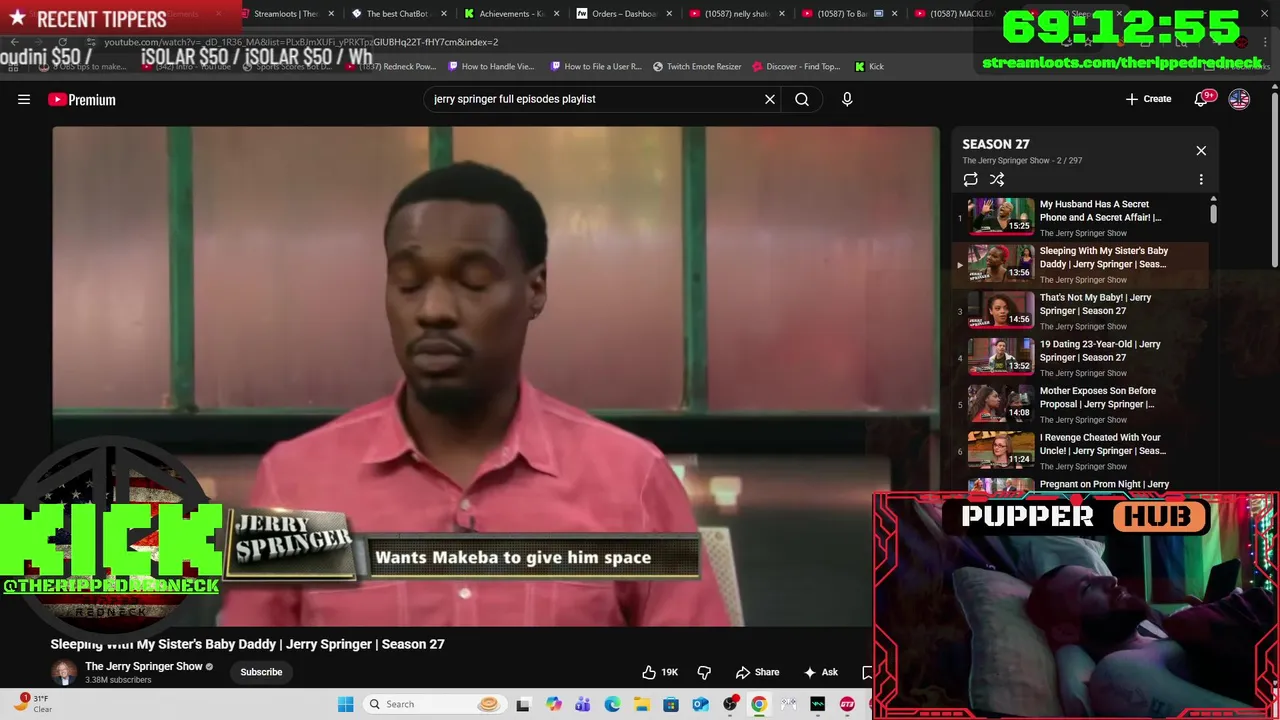
Task: Open Task View on taskbar
Action: pos(522,704)
